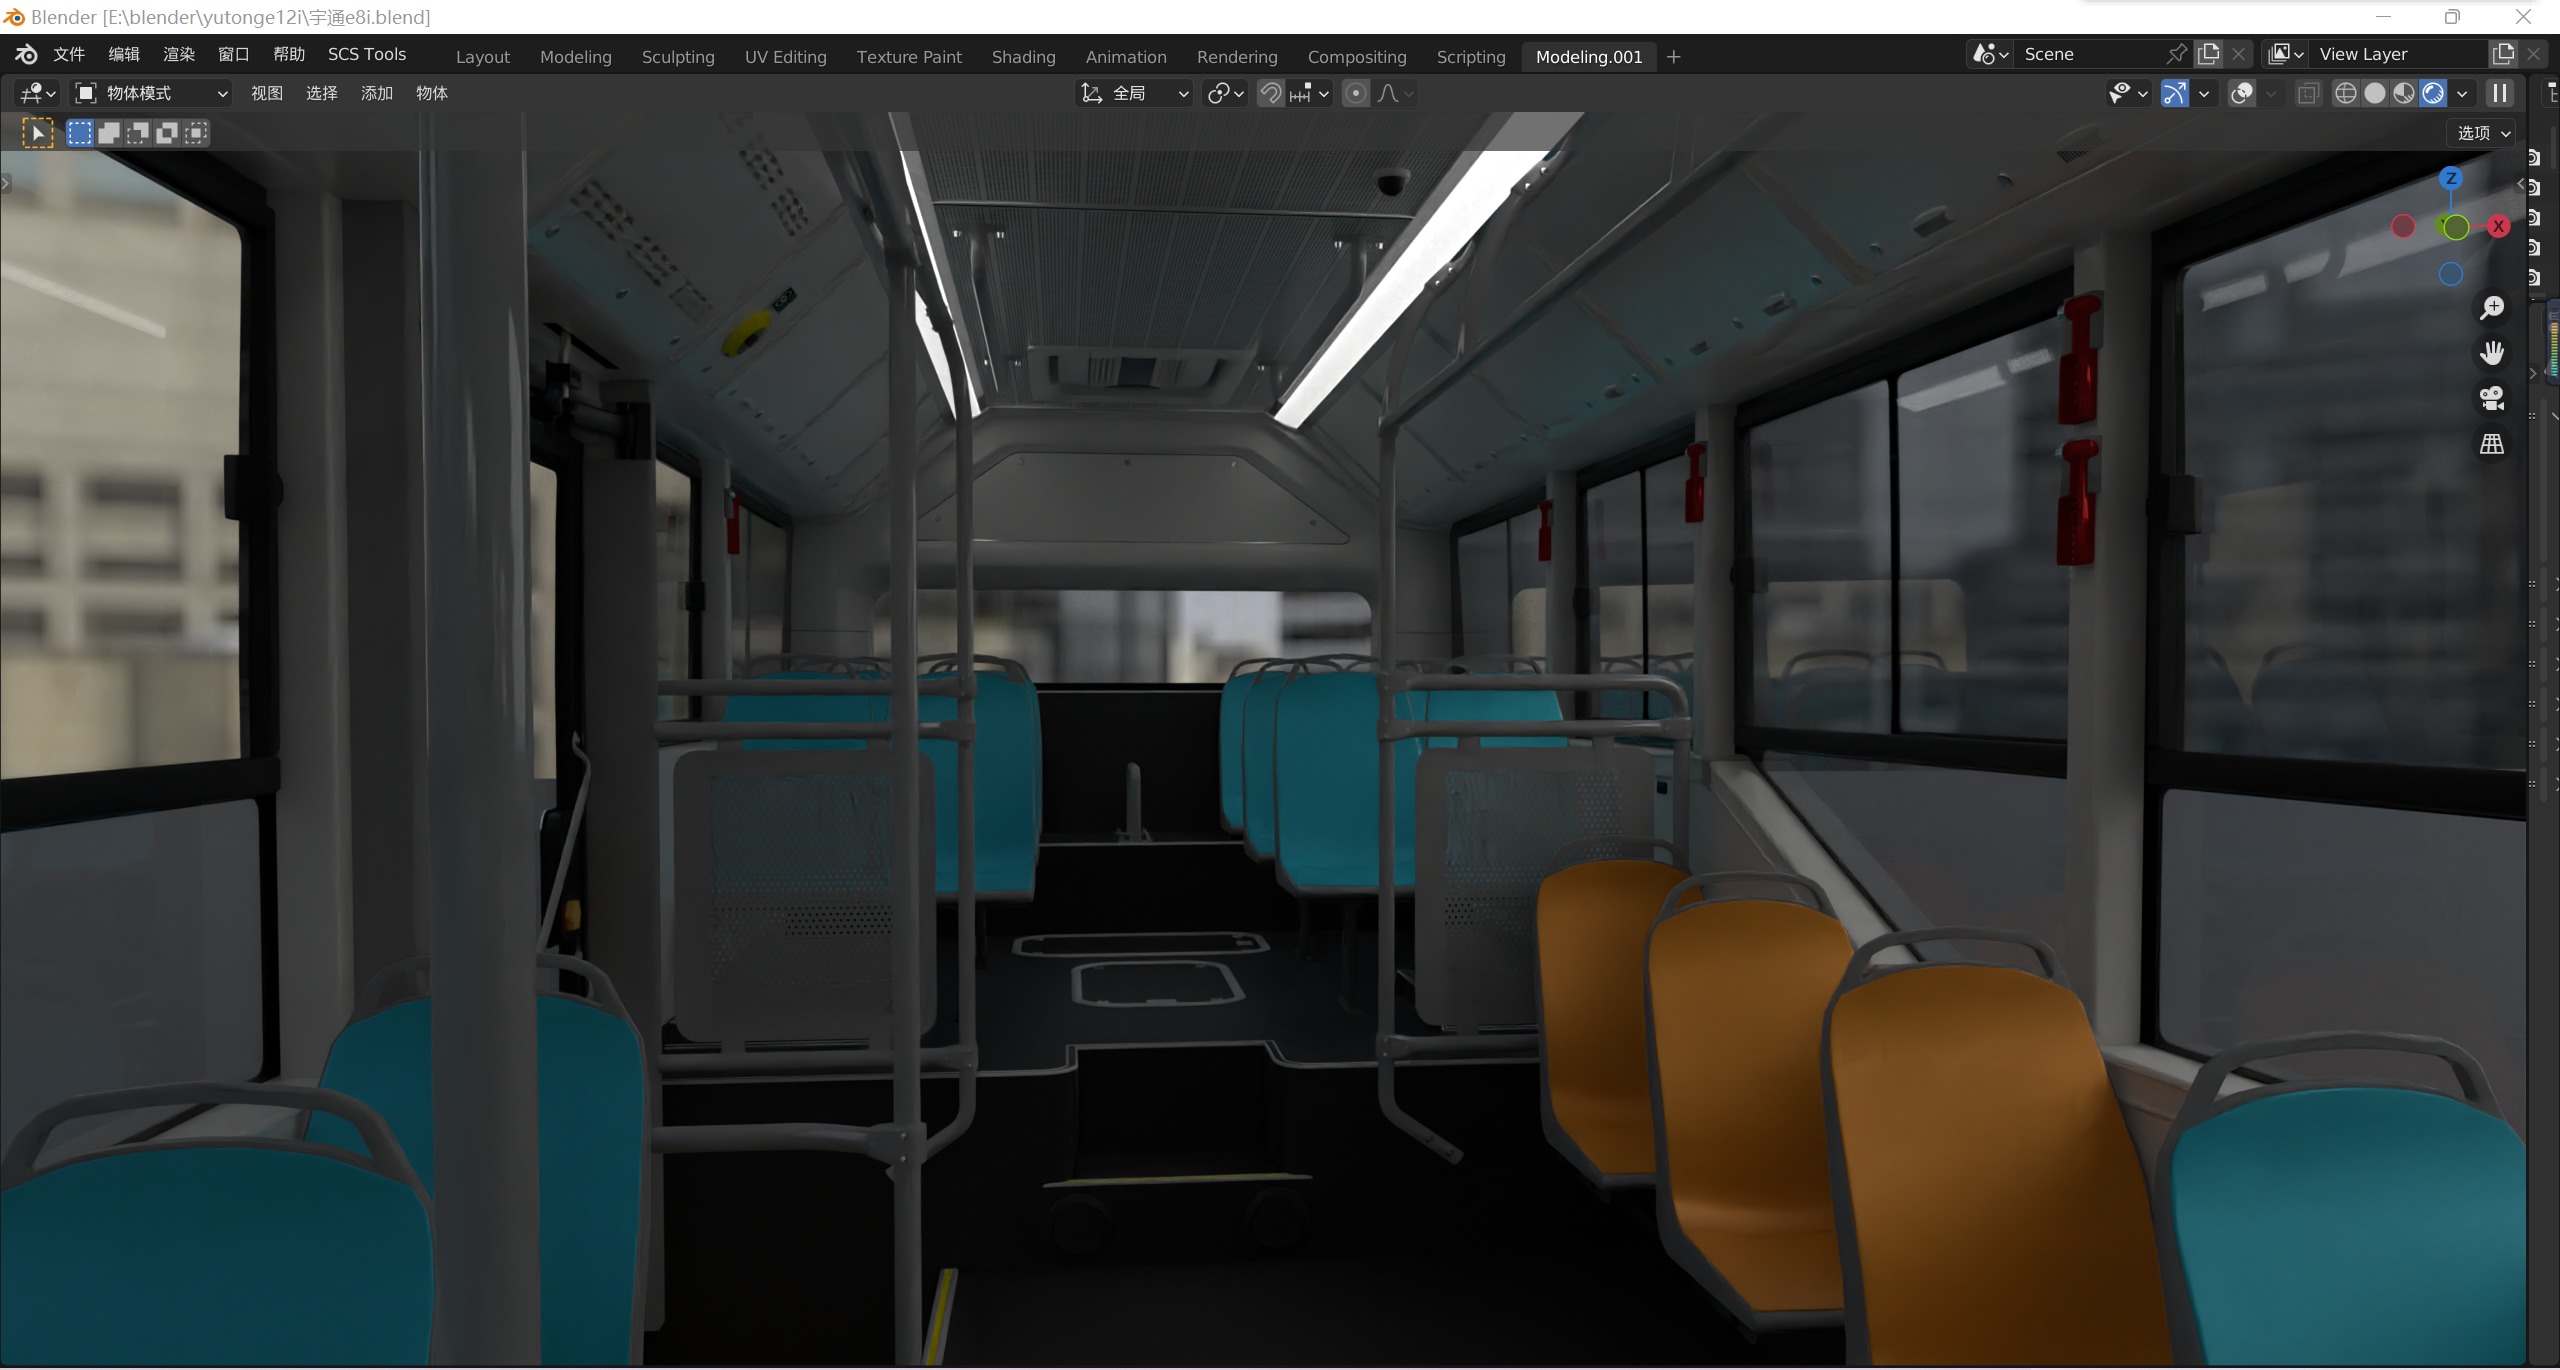2560x1370 pixels.
Task: Choose the extend selection mode
Action: [x=108, y=133]
